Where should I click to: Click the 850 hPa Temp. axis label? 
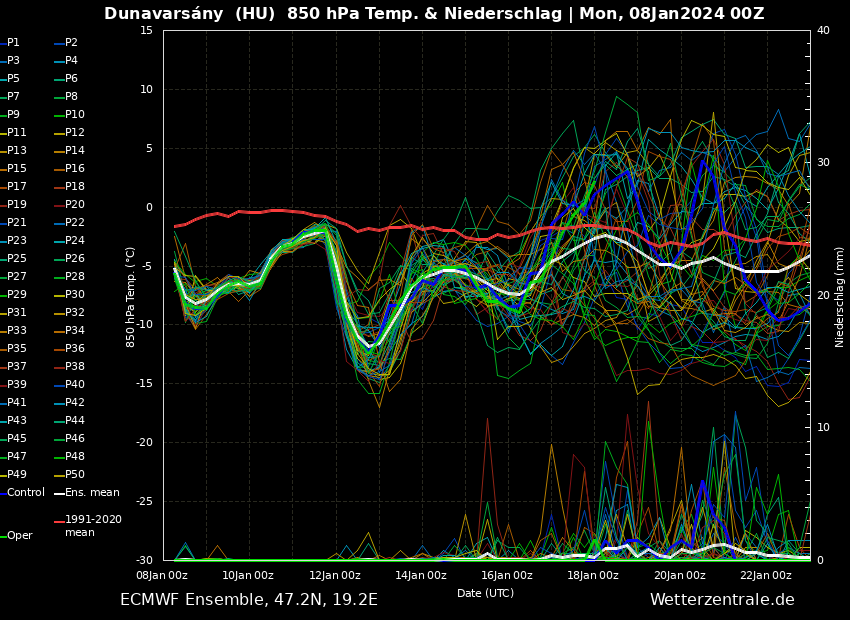pyautogui.click(x=131, y=297)
